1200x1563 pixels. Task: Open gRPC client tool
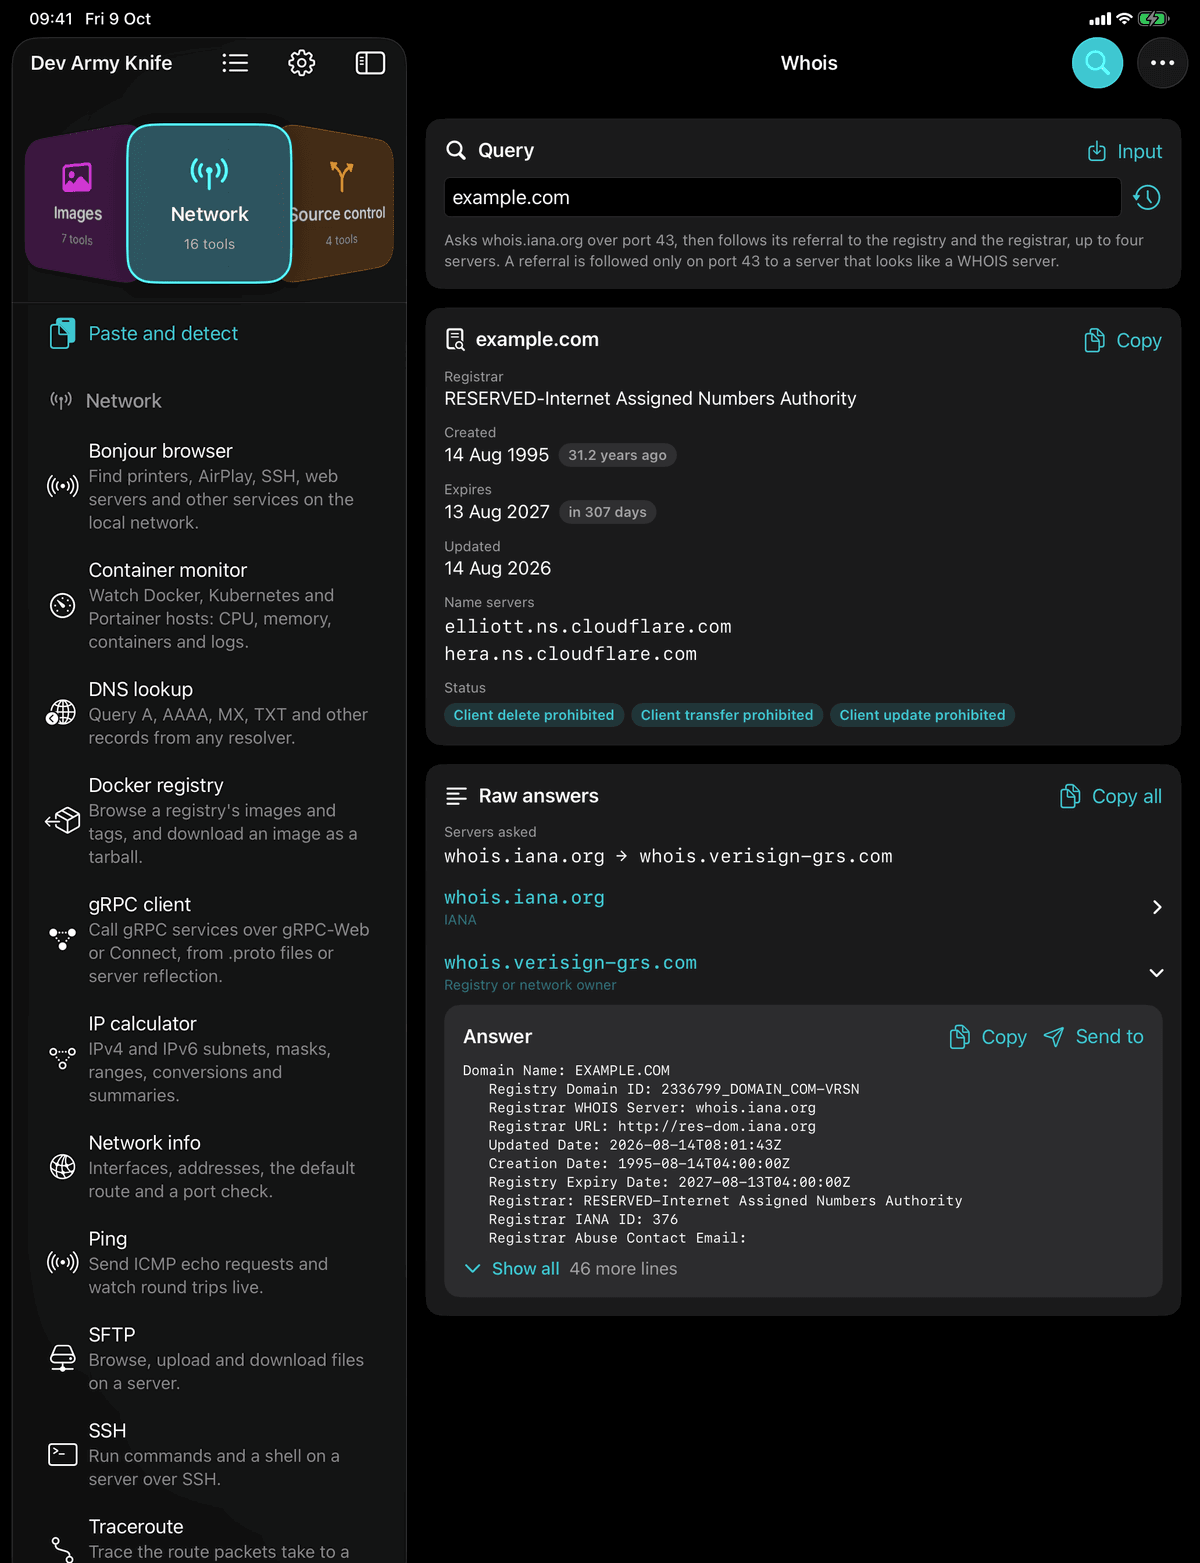coord(209,939)
